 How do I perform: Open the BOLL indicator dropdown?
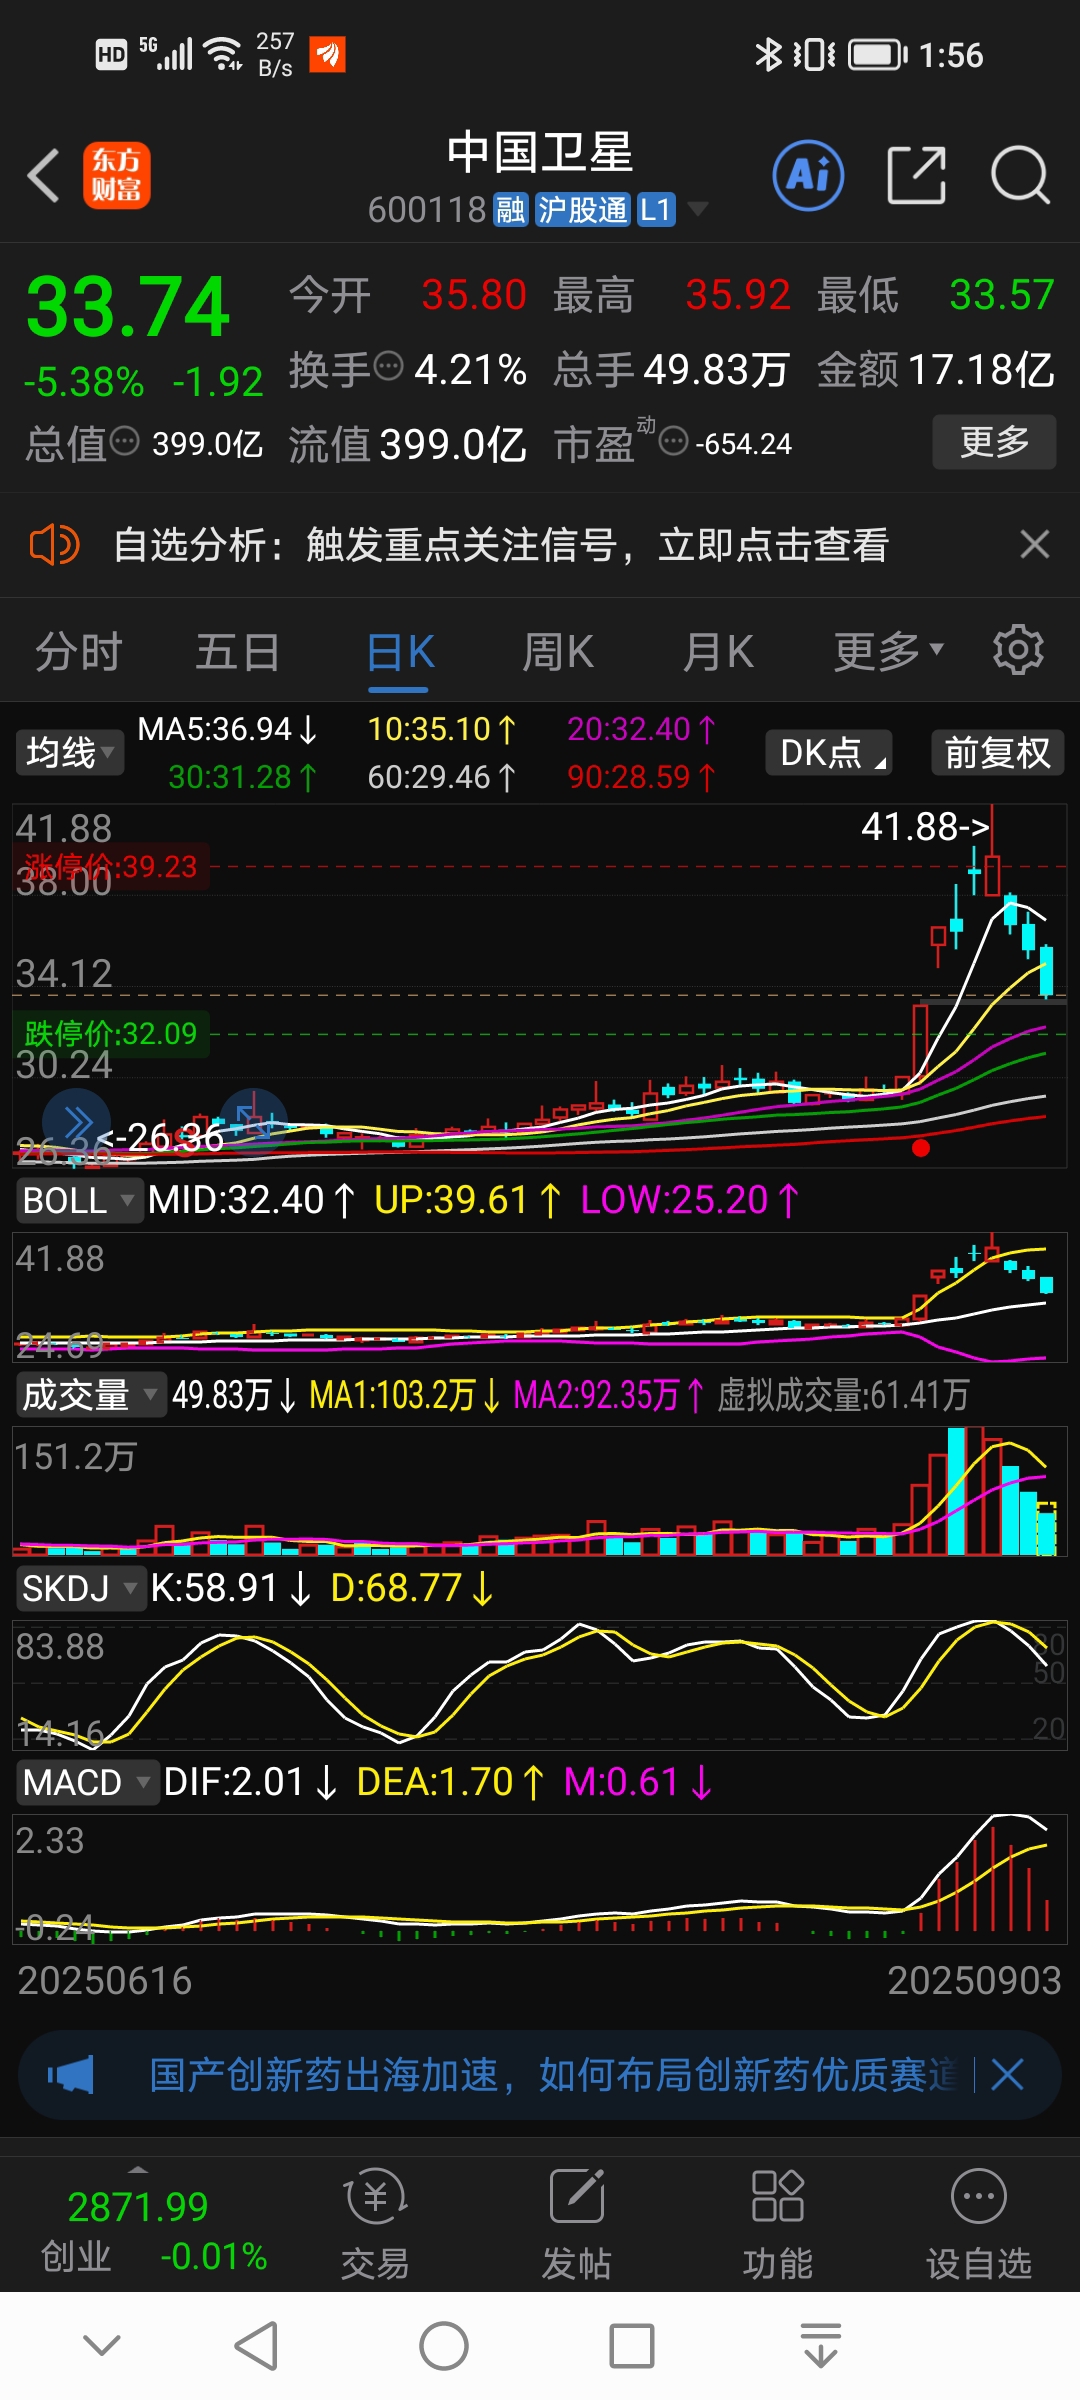pyautogui.click(x=78, y=1200)
